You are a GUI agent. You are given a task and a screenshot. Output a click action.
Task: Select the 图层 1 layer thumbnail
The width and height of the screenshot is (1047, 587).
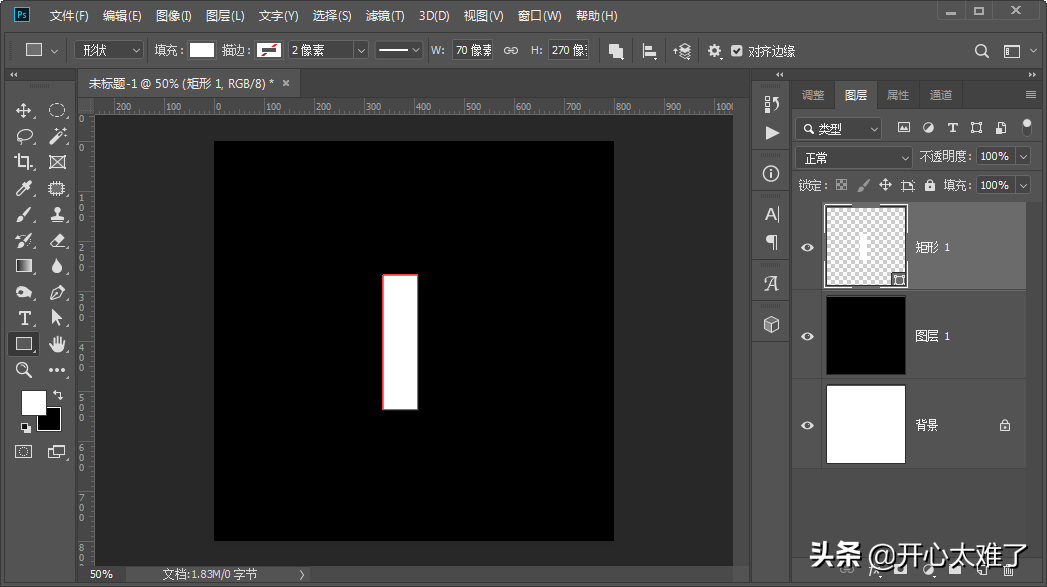pos(865,335)
